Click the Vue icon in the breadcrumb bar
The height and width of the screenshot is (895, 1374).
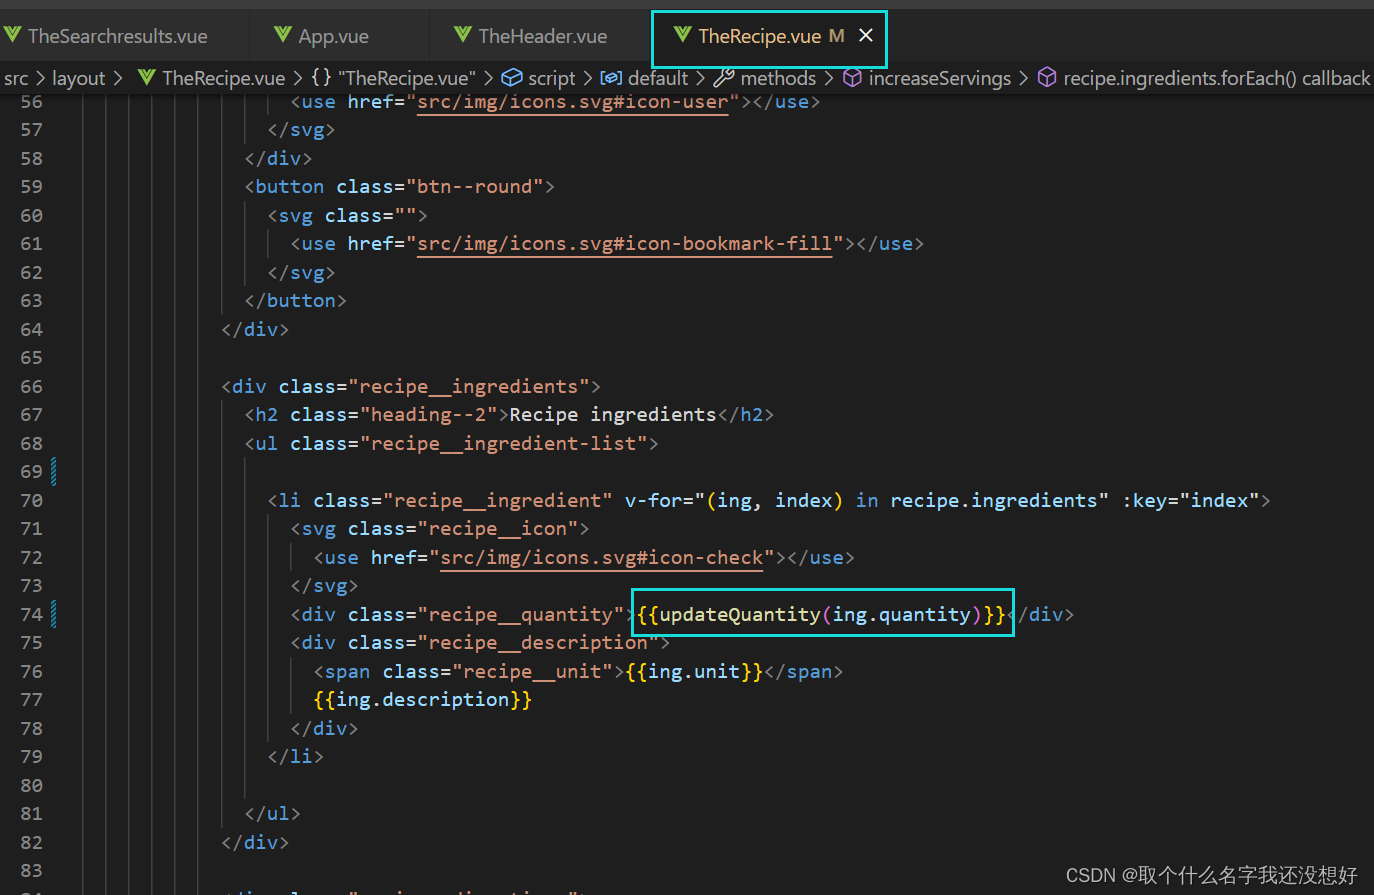[147, 77]
